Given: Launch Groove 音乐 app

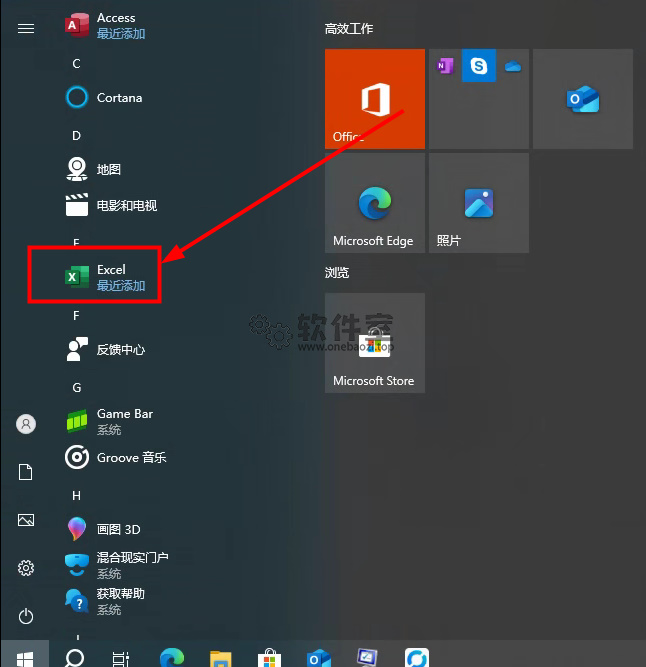Looking at the screenshot, I should pyautogui.click(x=116, y=457).
